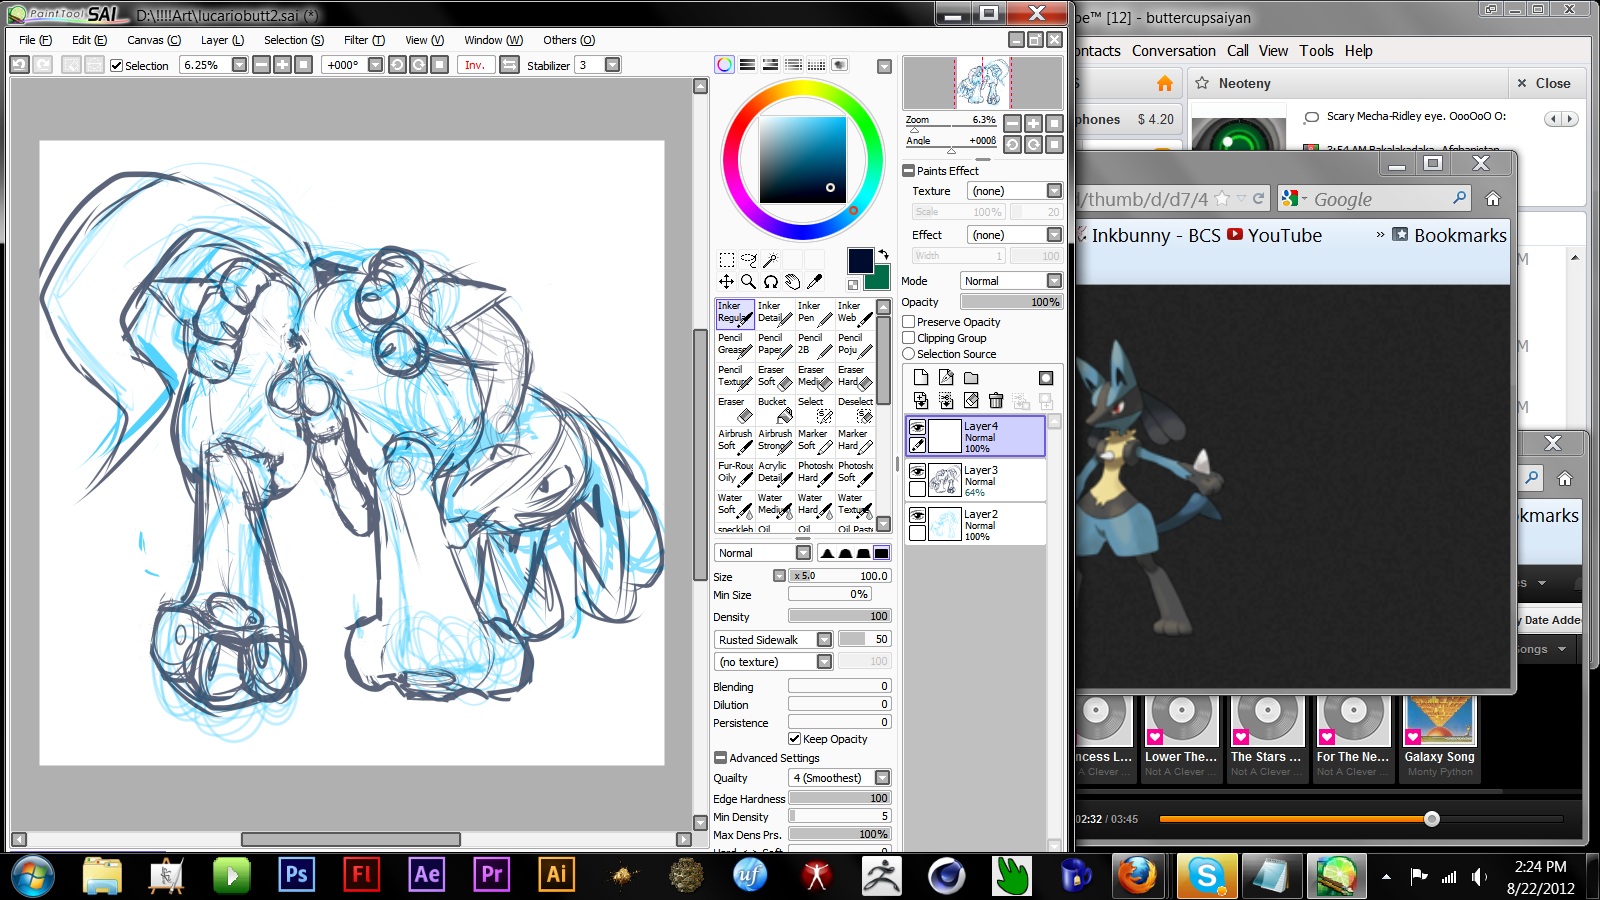Viewport: 1600px width, 900px height.
Task: Open the rotation angle dropdown
Action: pyautogui.click(x=375, y=65)
